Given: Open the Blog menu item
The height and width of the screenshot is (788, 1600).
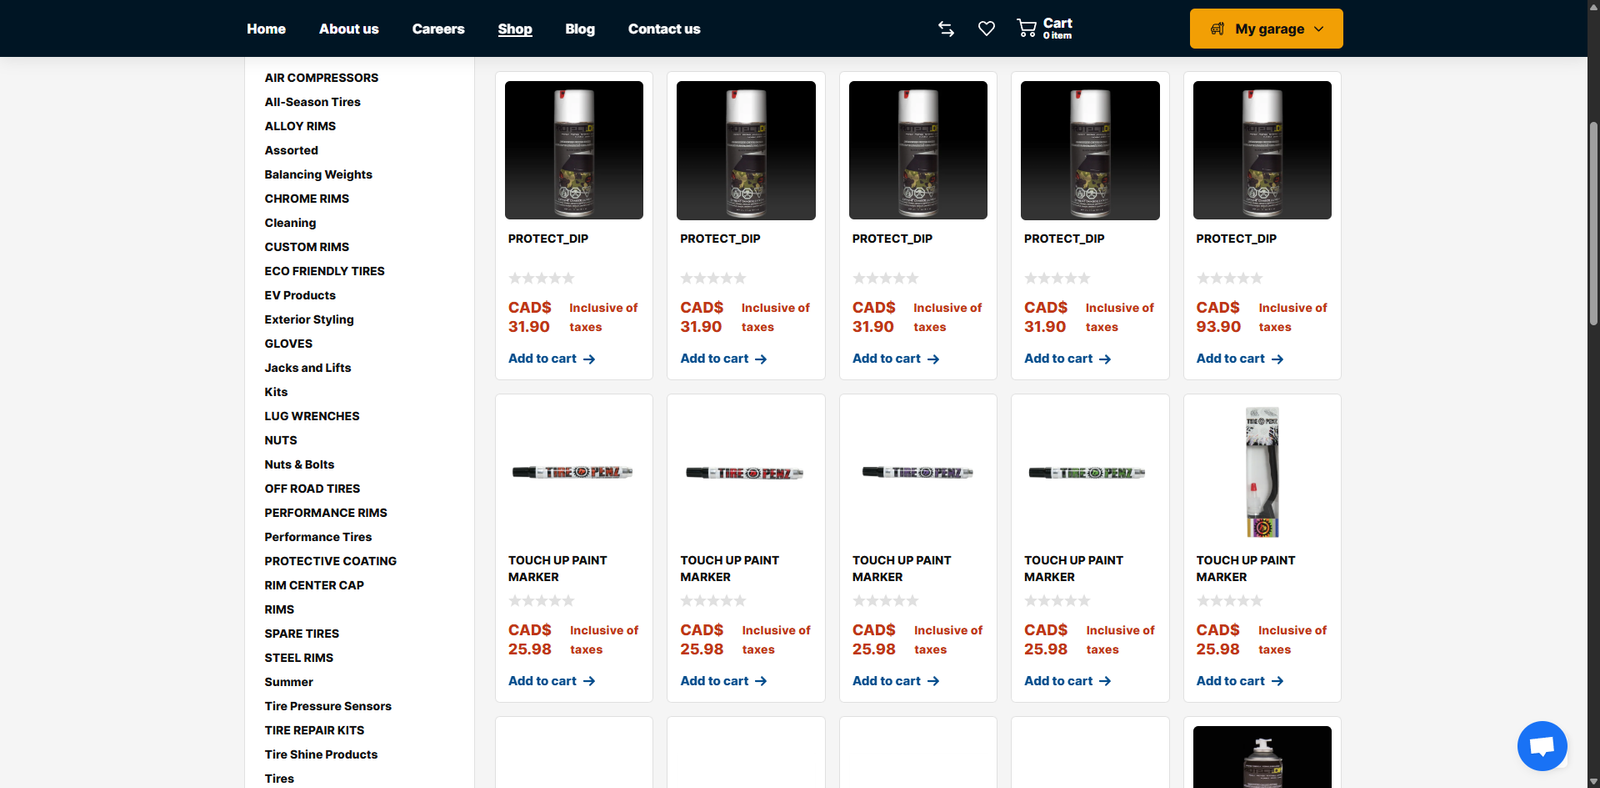Looking at the screenshot, I should 579,29.
